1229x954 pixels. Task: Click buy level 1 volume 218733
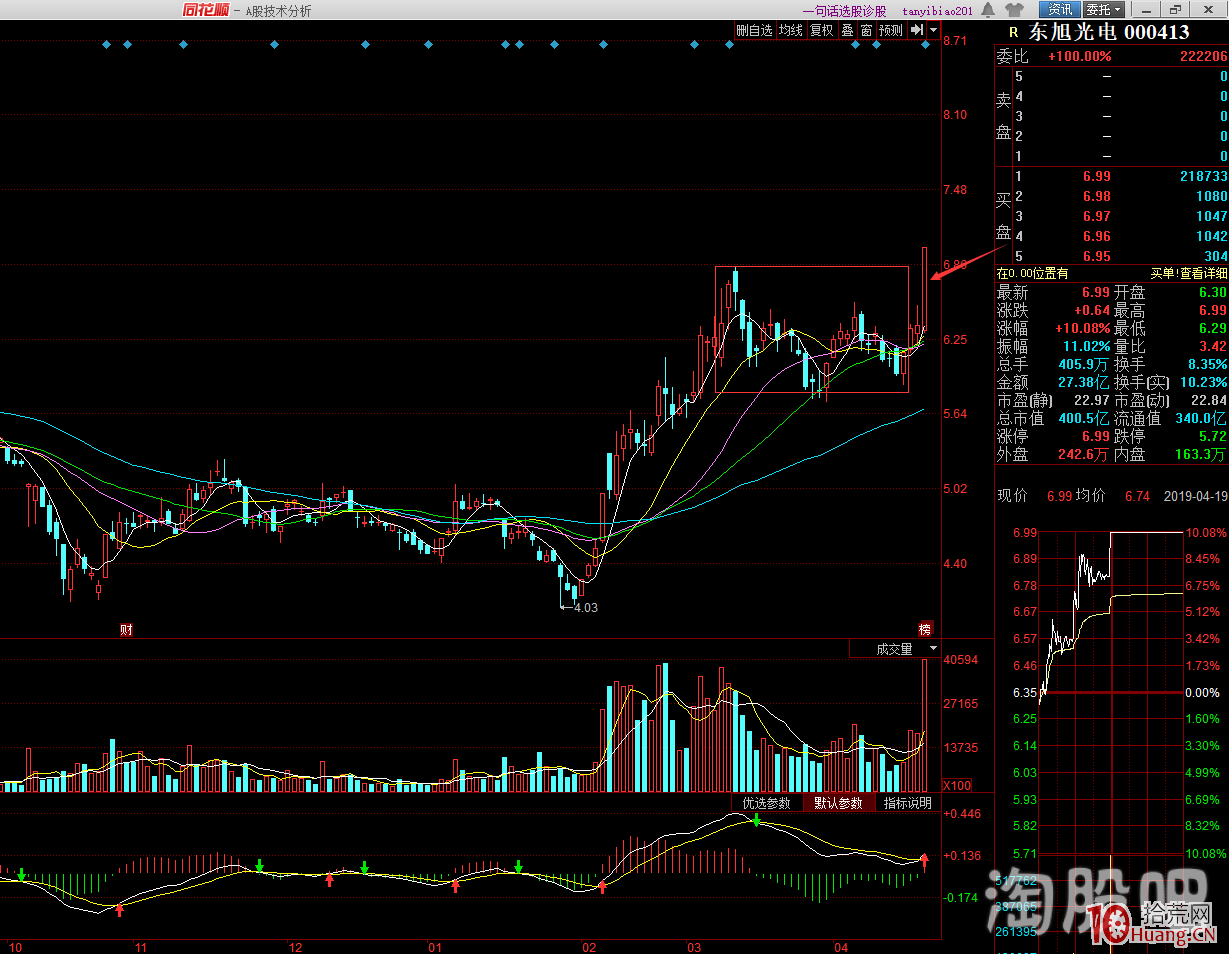pos(1204,176)
